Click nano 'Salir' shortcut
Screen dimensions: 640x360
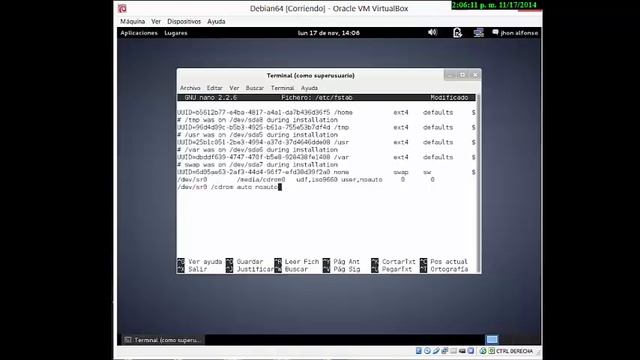(x=193, y=269)
